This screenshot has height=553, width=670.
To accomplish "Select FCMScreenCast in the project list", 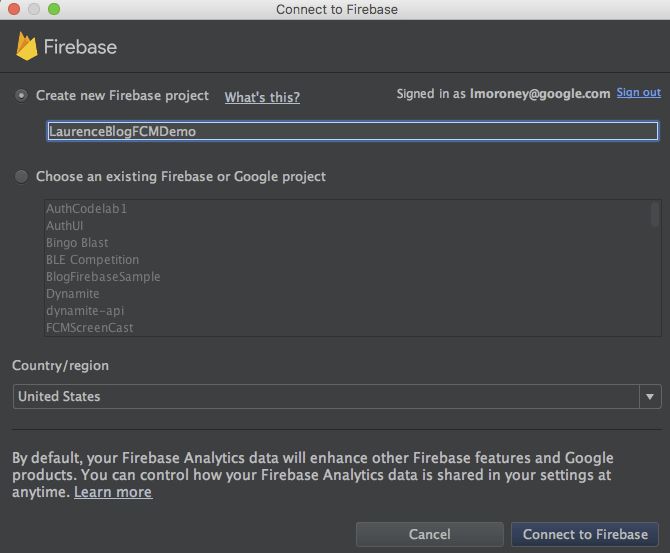I will coord(89,328).
